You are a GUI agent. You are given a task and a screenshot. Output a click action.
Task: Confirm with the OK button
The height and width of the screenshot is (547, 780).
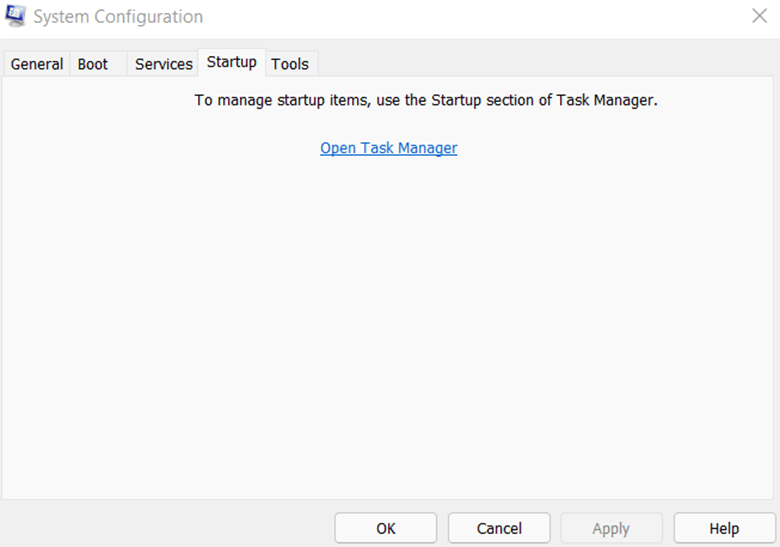[386, 528]
